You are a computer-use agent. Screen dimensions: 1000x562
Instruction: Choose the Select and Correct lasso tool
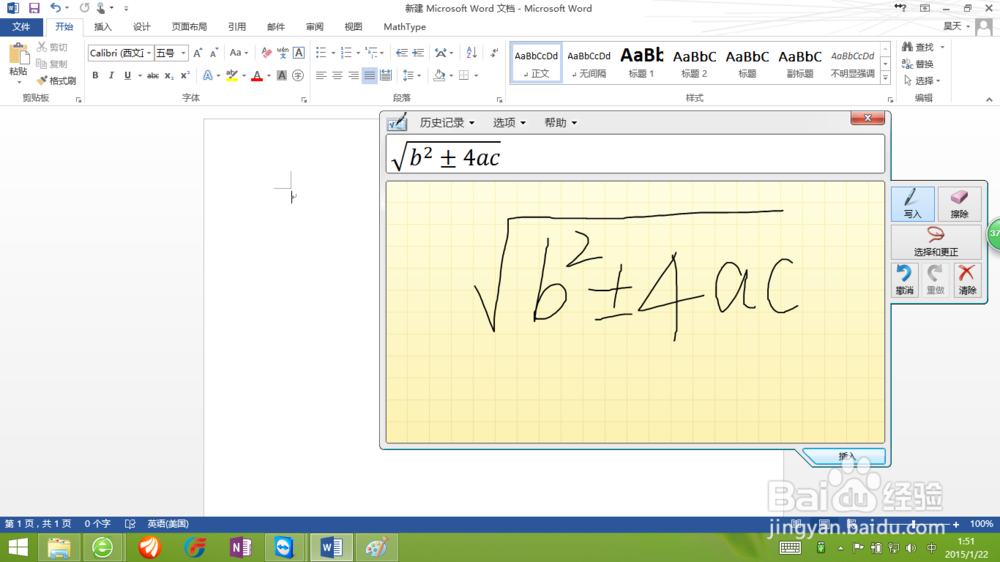pyautogui.click(x=936, y=242)
